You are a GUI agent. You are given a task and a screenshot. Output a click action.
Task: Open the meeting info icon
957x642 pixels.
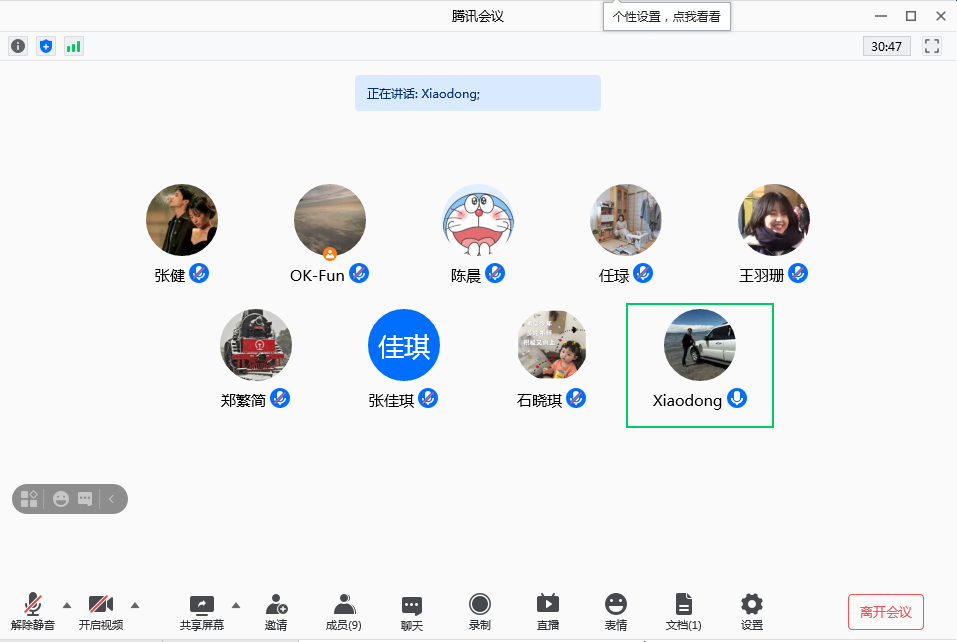(x=18, y=45)
